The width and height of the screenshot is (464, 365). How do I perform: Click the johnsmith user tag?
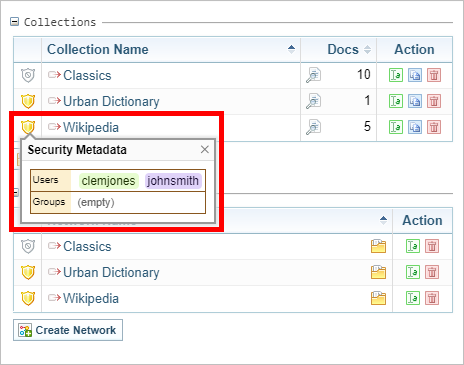pos(173,181)
